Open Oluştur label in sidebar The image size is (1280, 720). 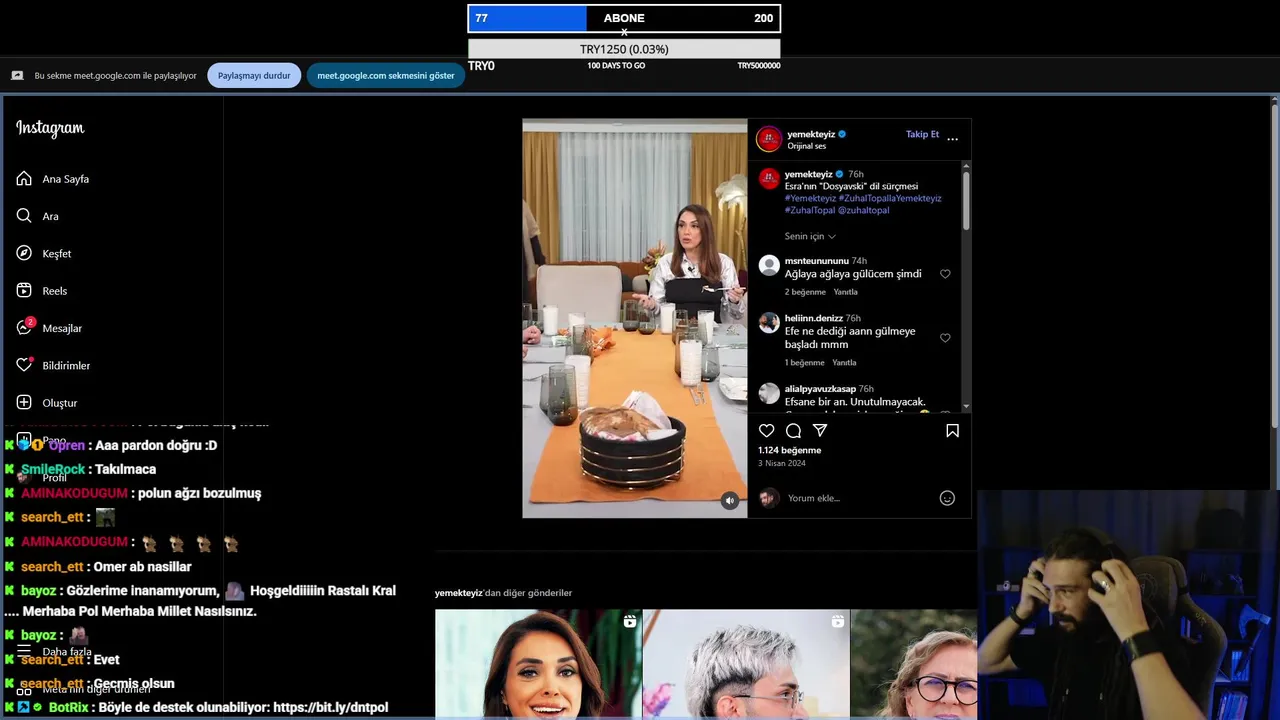(60, 403)
